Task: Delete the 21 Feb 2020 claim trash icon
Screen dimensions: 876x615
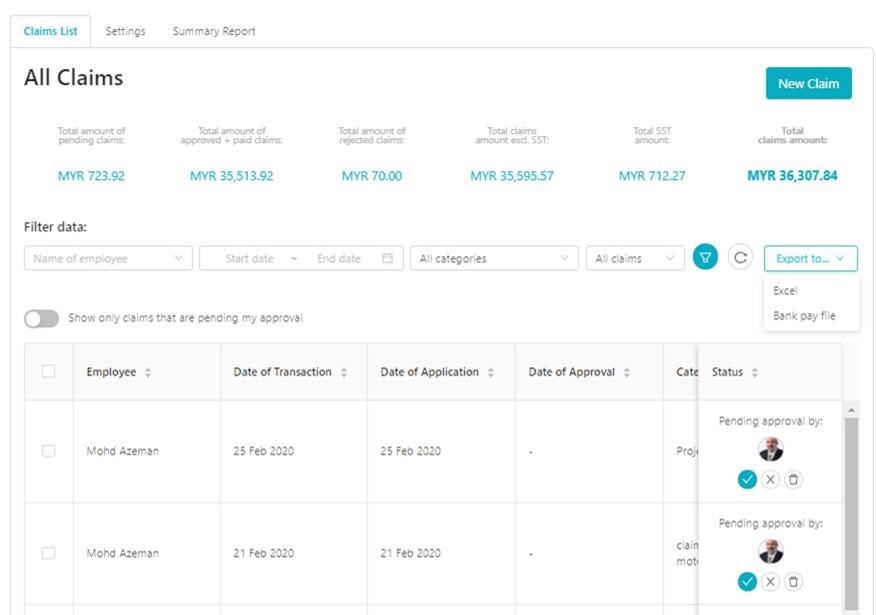Action: (793, 582)
